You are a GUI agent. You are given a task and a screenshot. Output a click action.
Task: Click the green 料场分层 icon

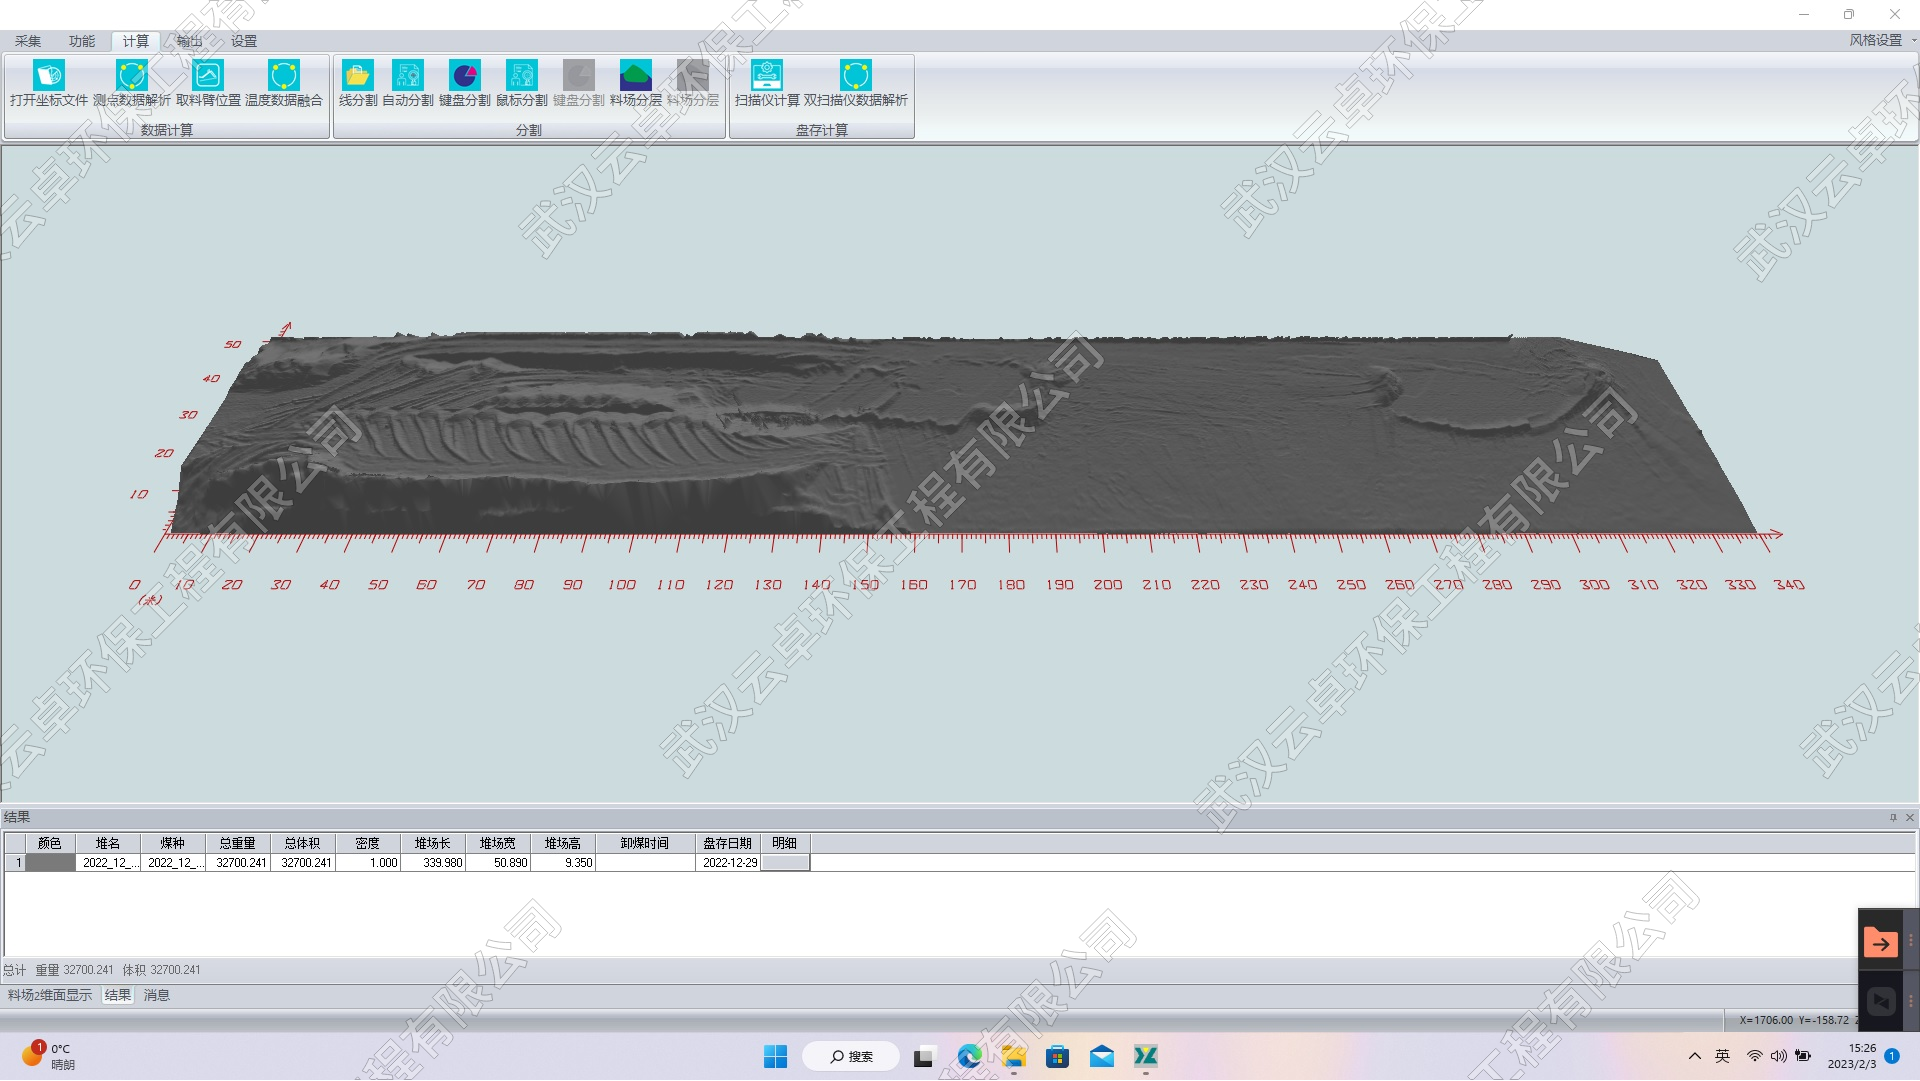click(x=636, y=84)
